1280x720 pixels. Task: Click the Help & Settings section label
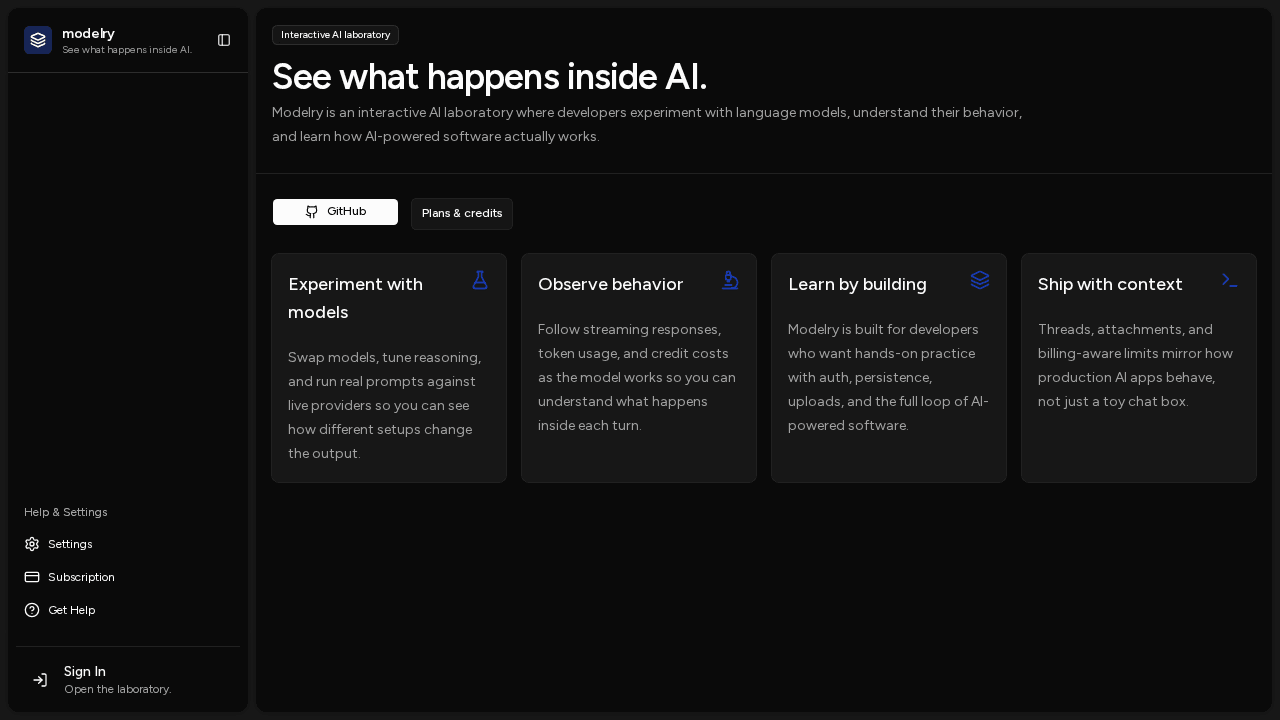tap(66, 512)
